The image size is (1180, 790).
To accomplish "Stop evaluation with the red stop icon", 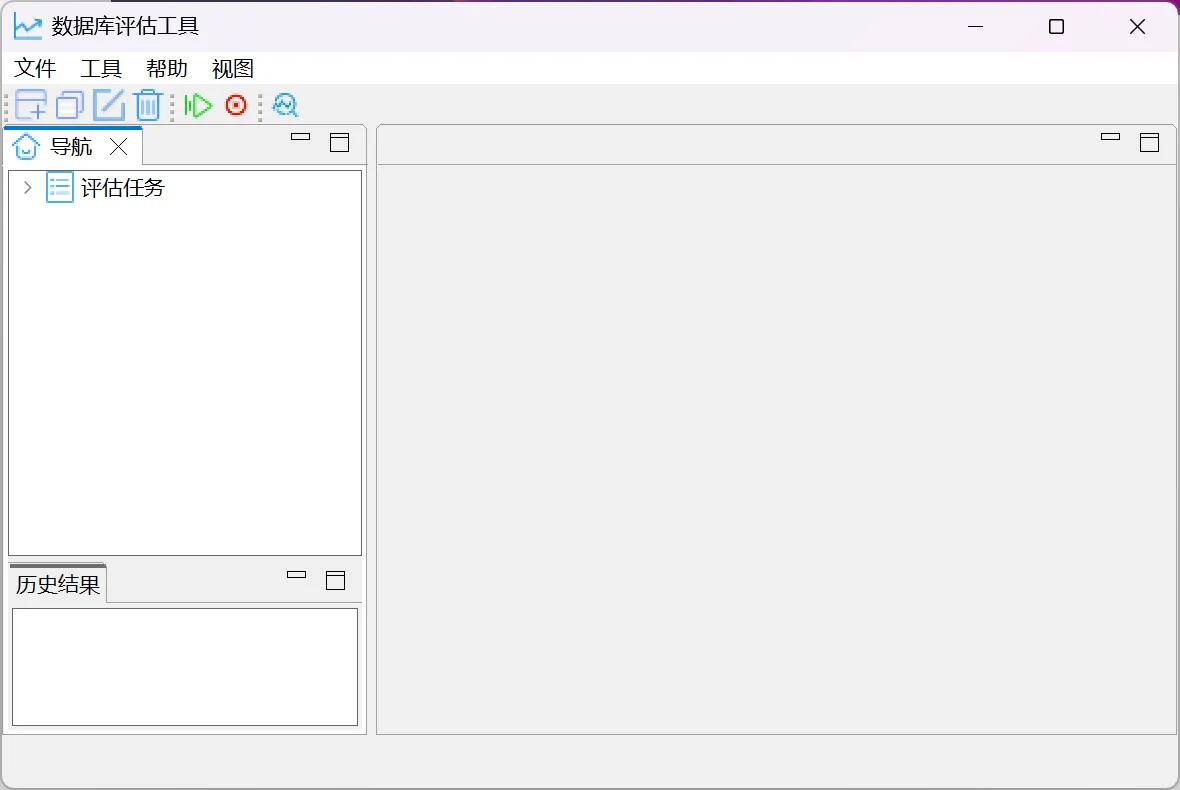I will click(x=236, y=105).
